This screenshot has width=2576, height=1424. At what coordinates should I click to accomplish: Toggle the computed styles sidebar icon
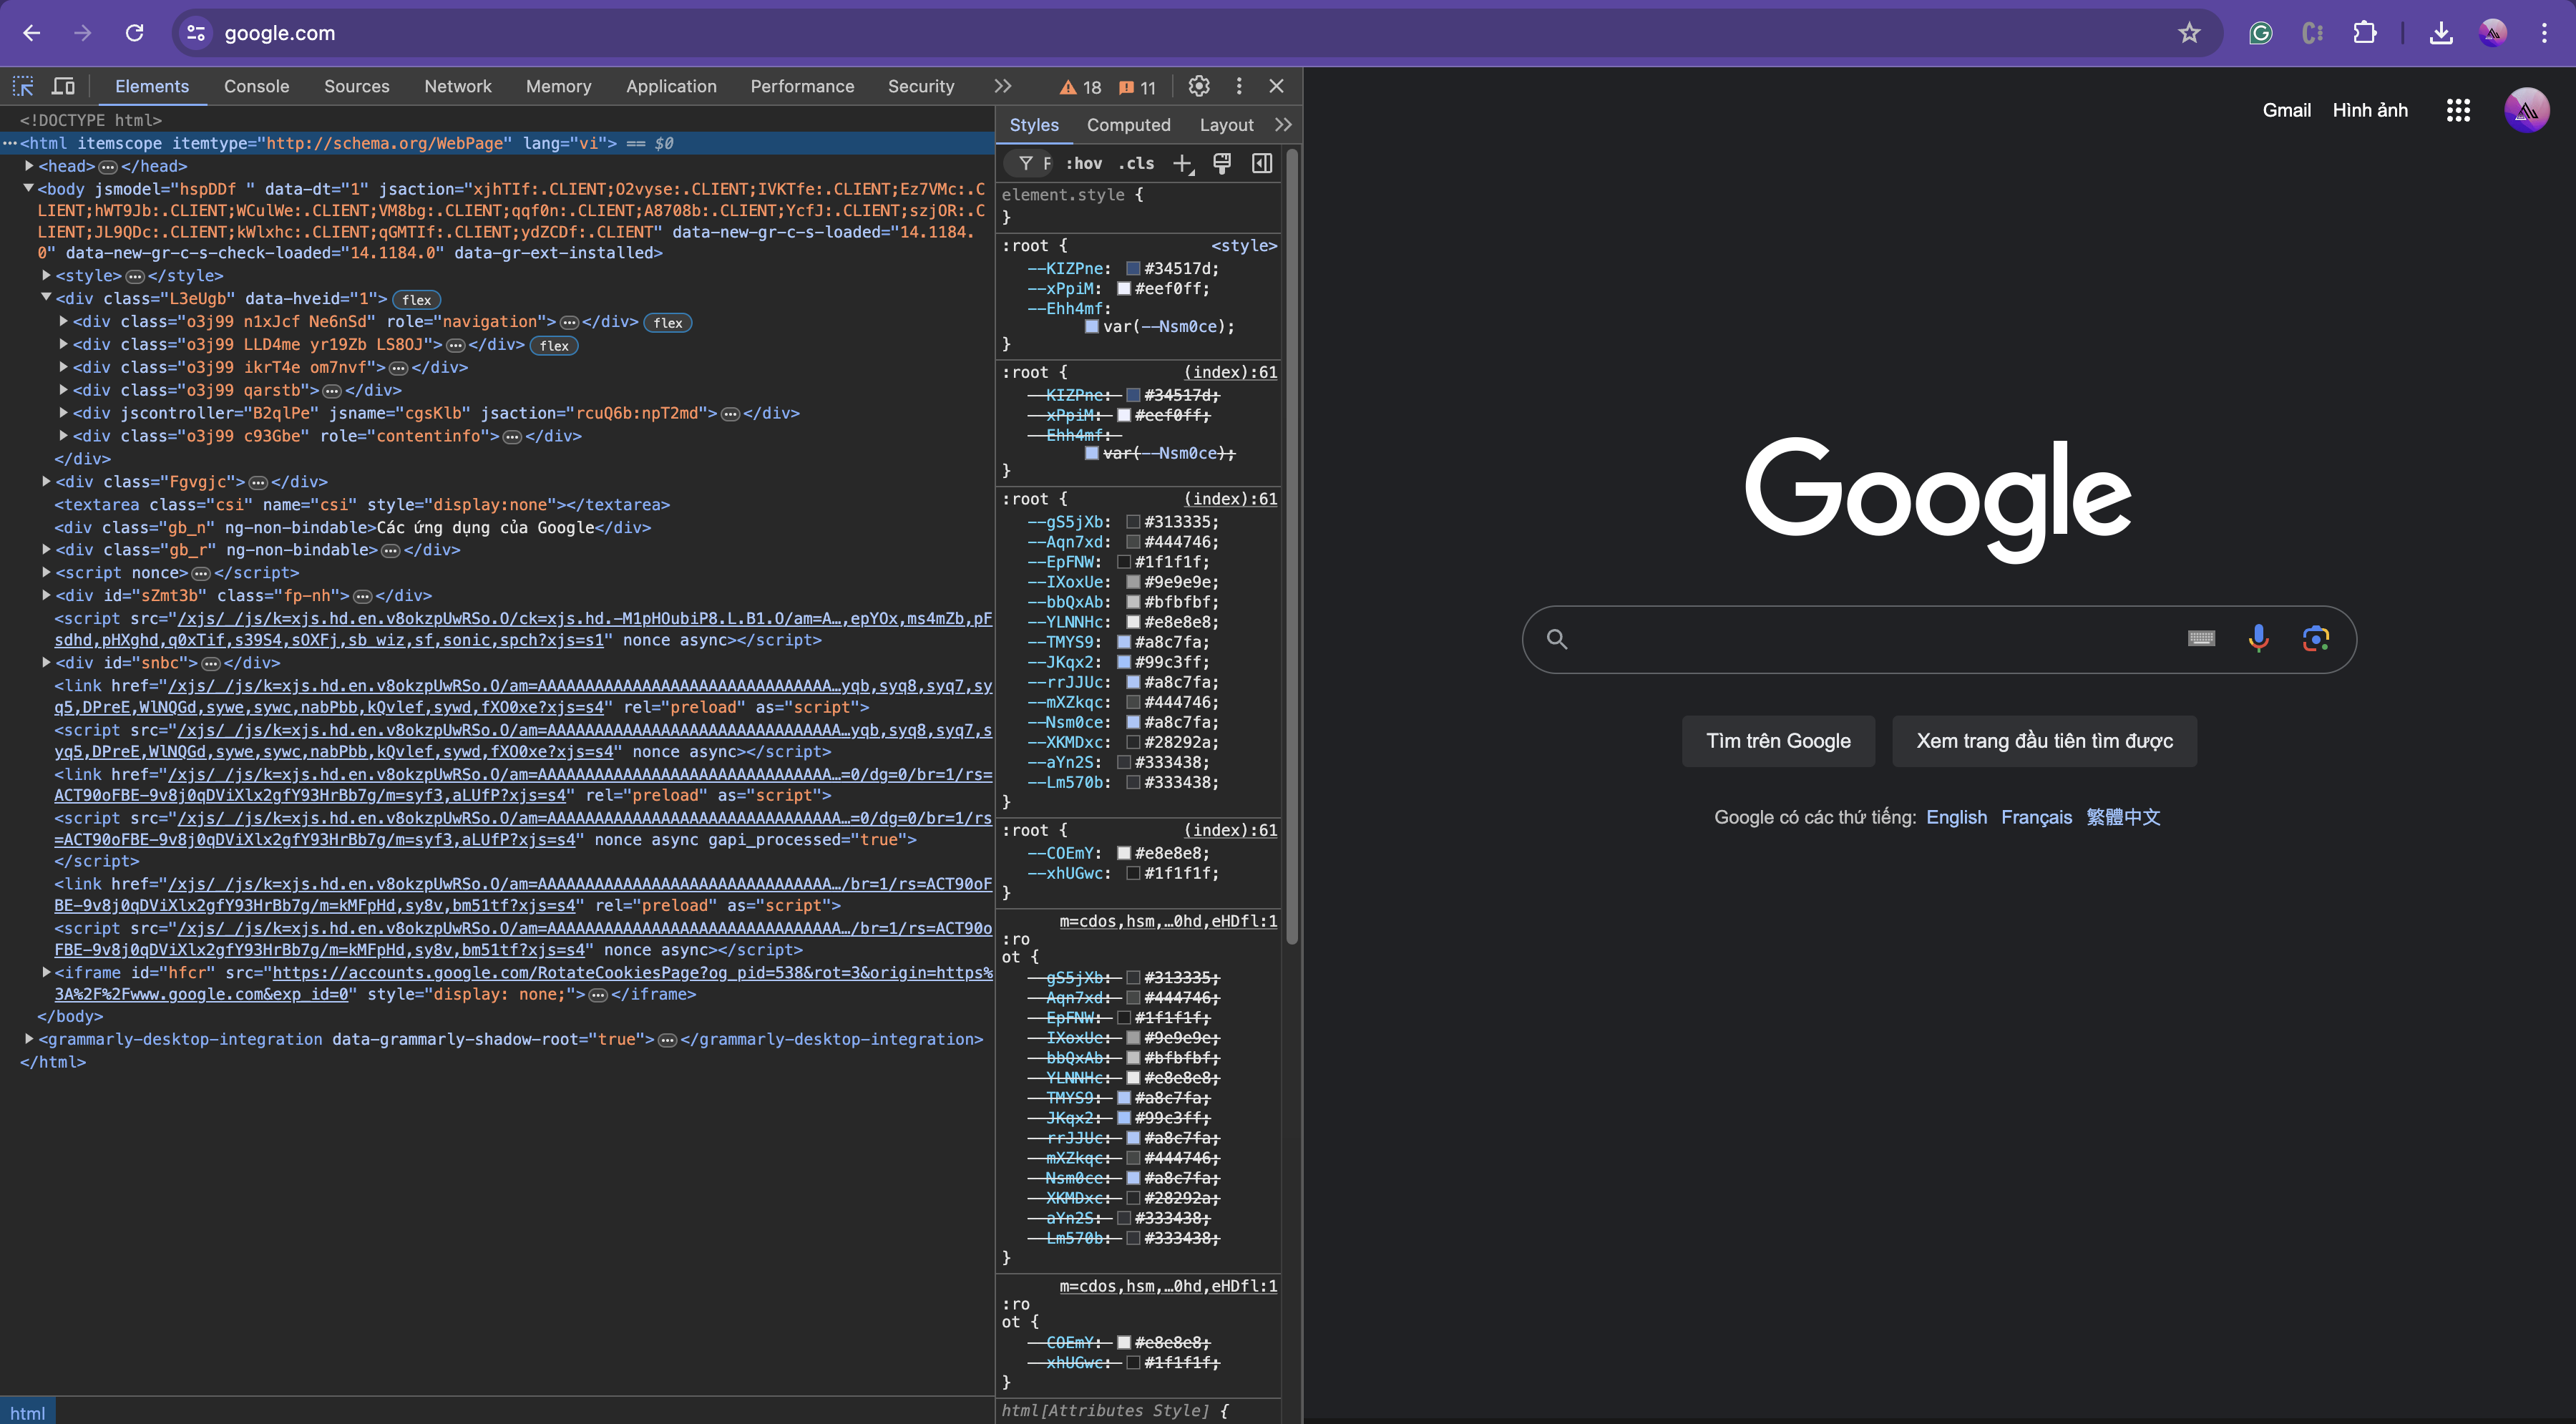click(1262, 163)
